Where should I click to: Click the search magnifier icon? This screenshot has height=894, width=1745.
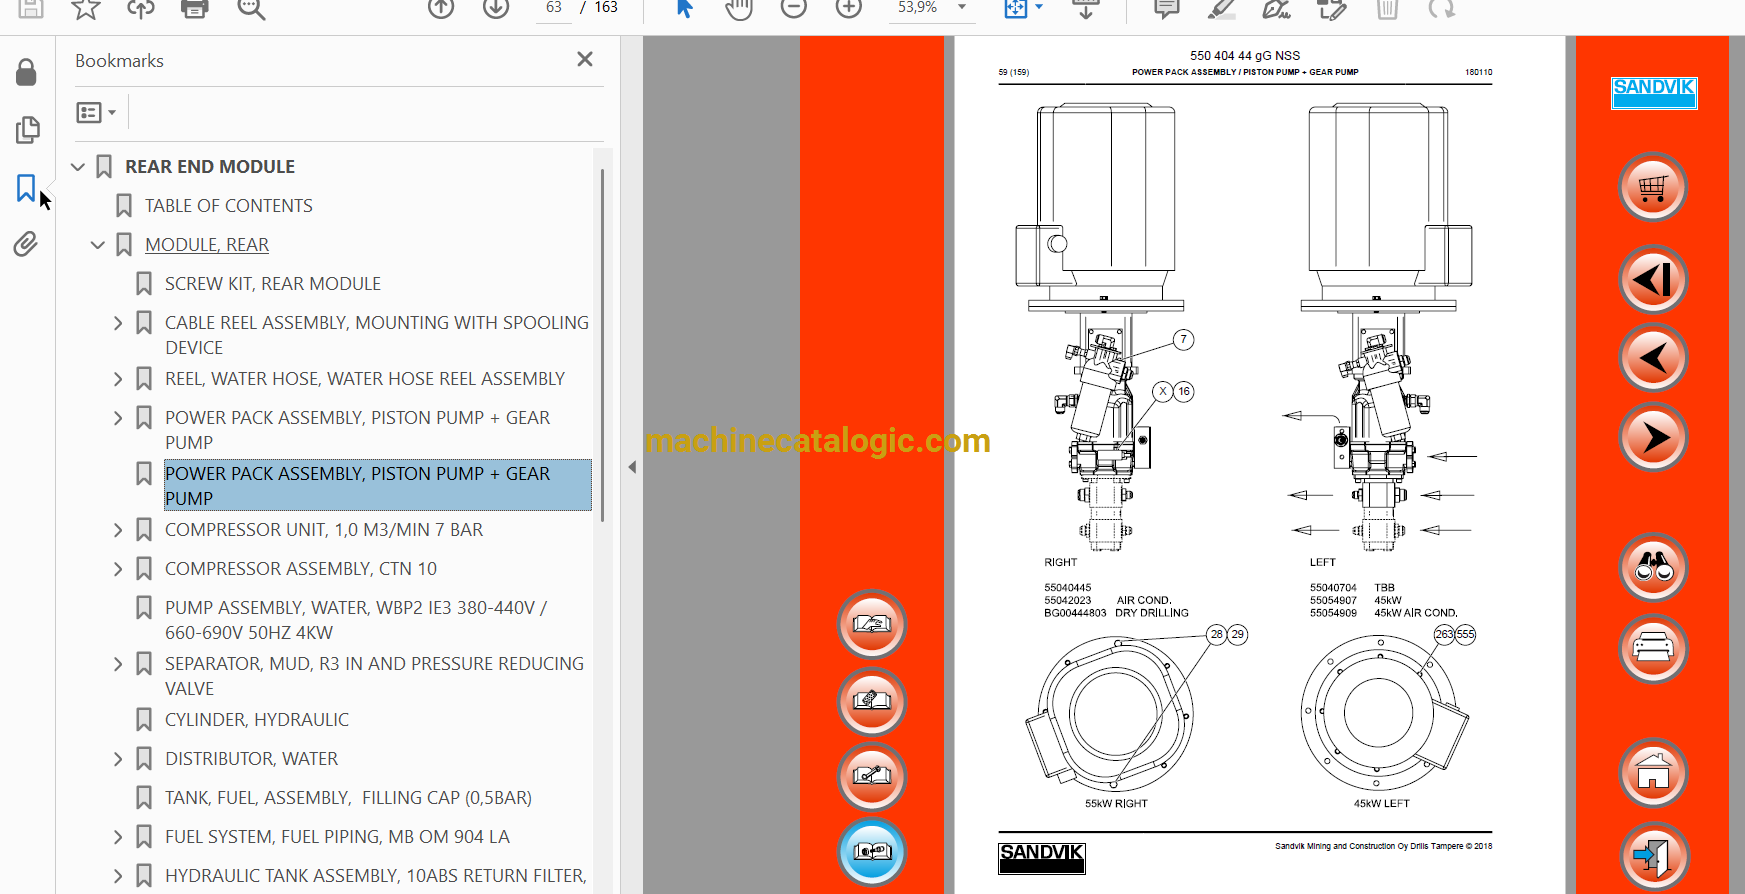pyautogui.click(x=250, y=8)
